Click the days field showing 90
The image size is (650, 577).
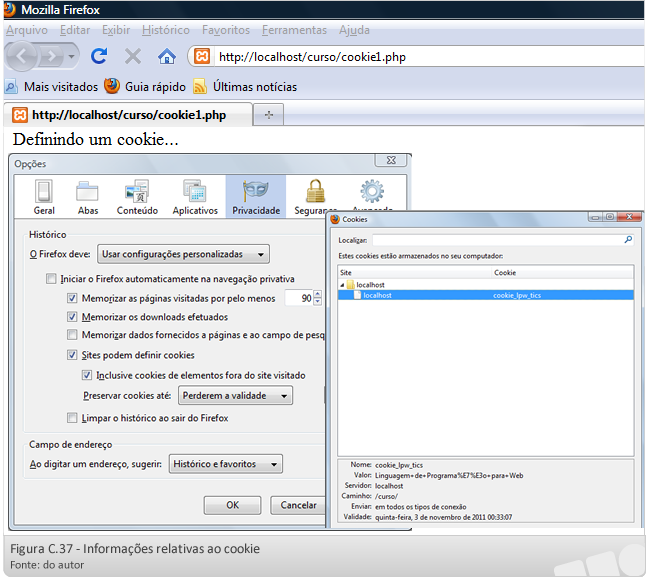tap(299, 298)
